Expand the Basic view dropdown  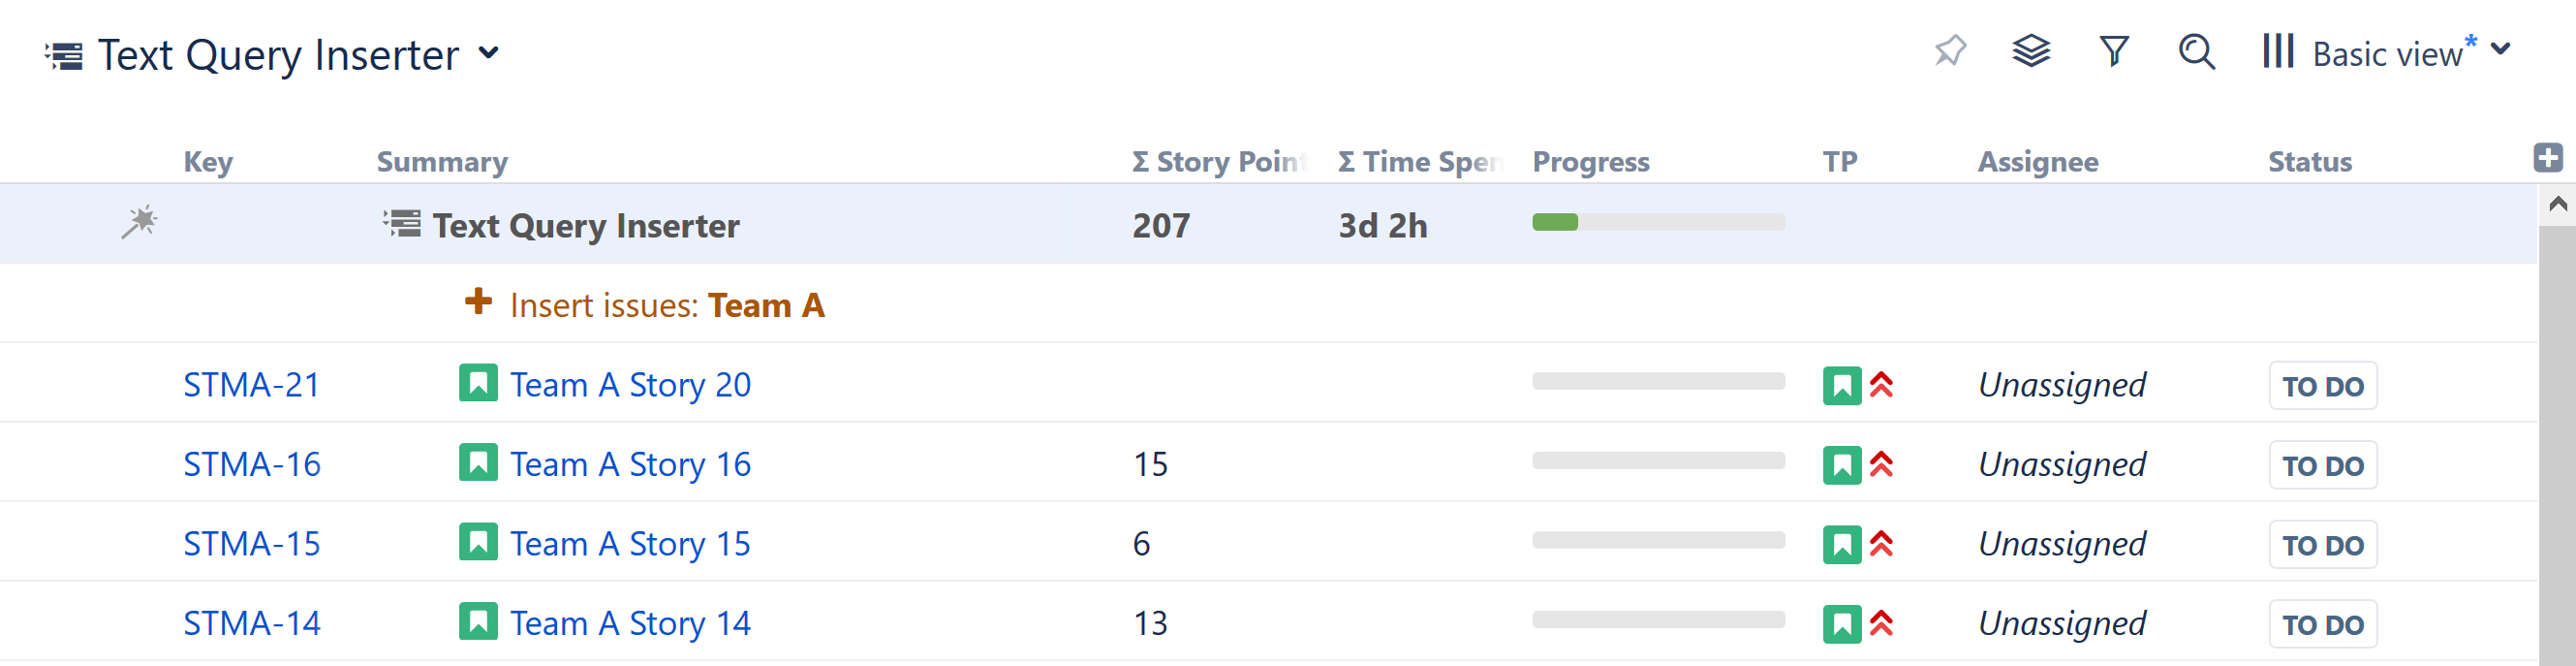point(2499,50)
